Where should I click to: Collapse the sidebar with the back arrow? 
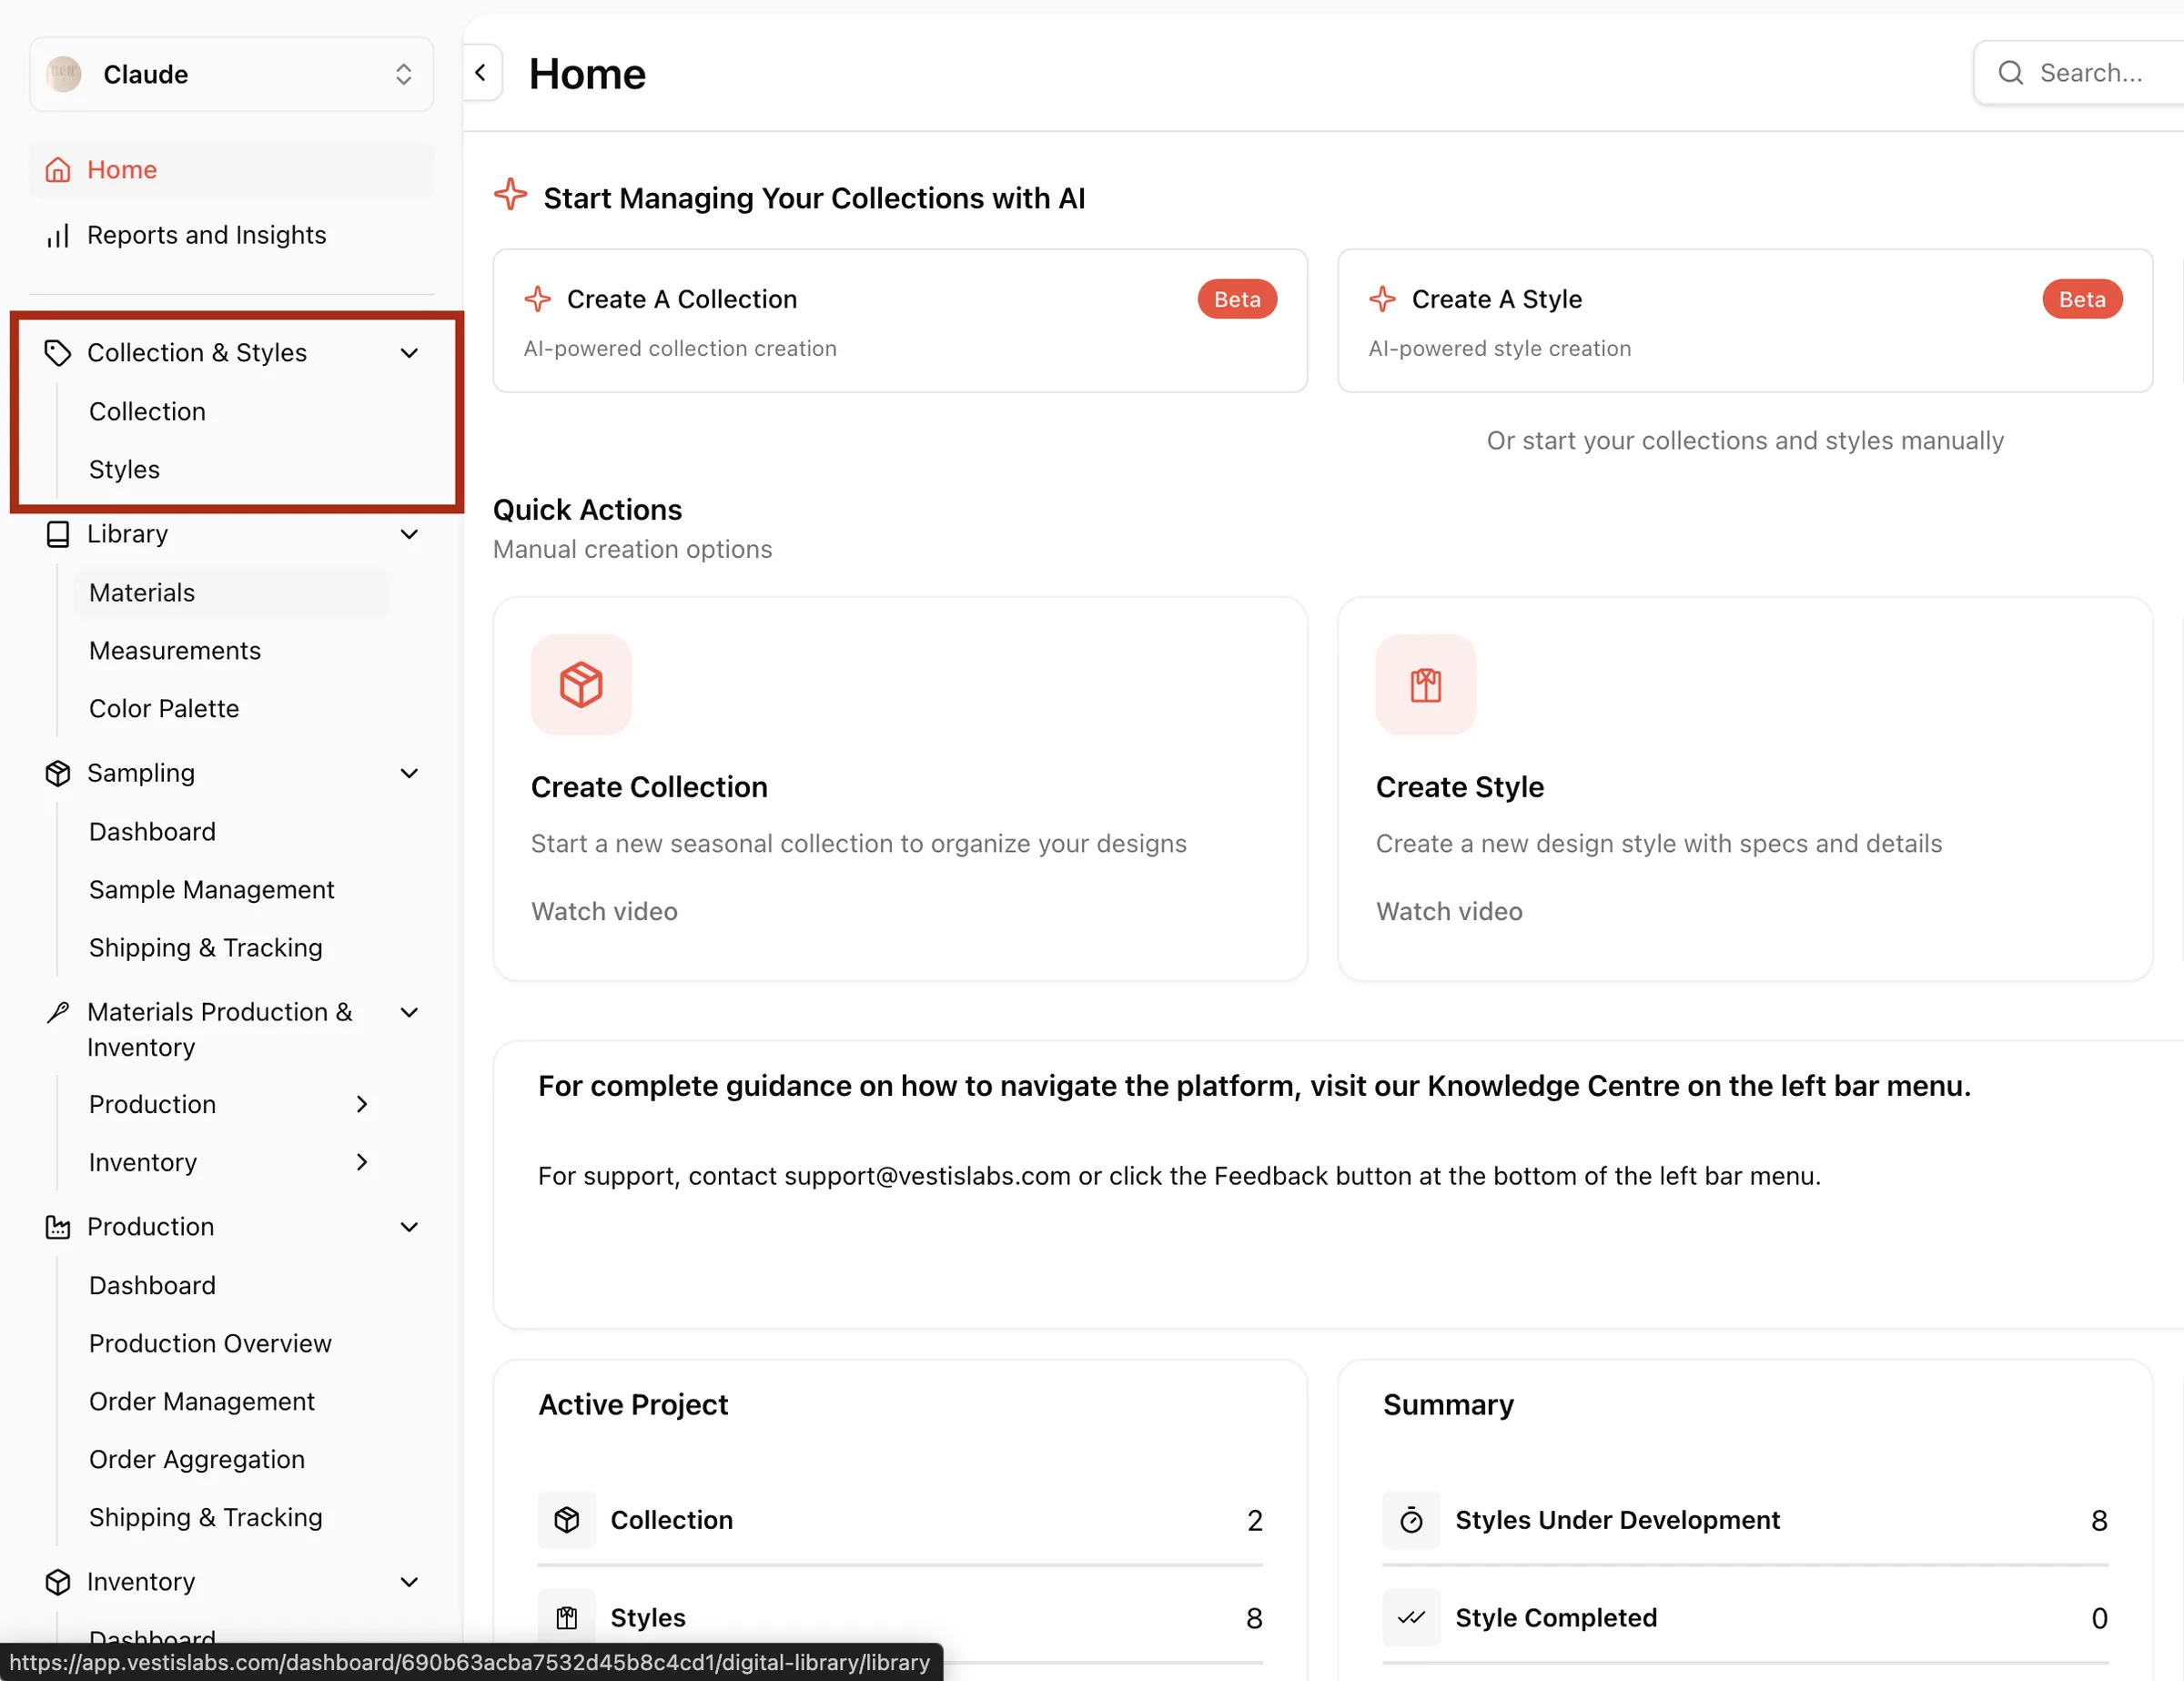click(x=481, y=73)
